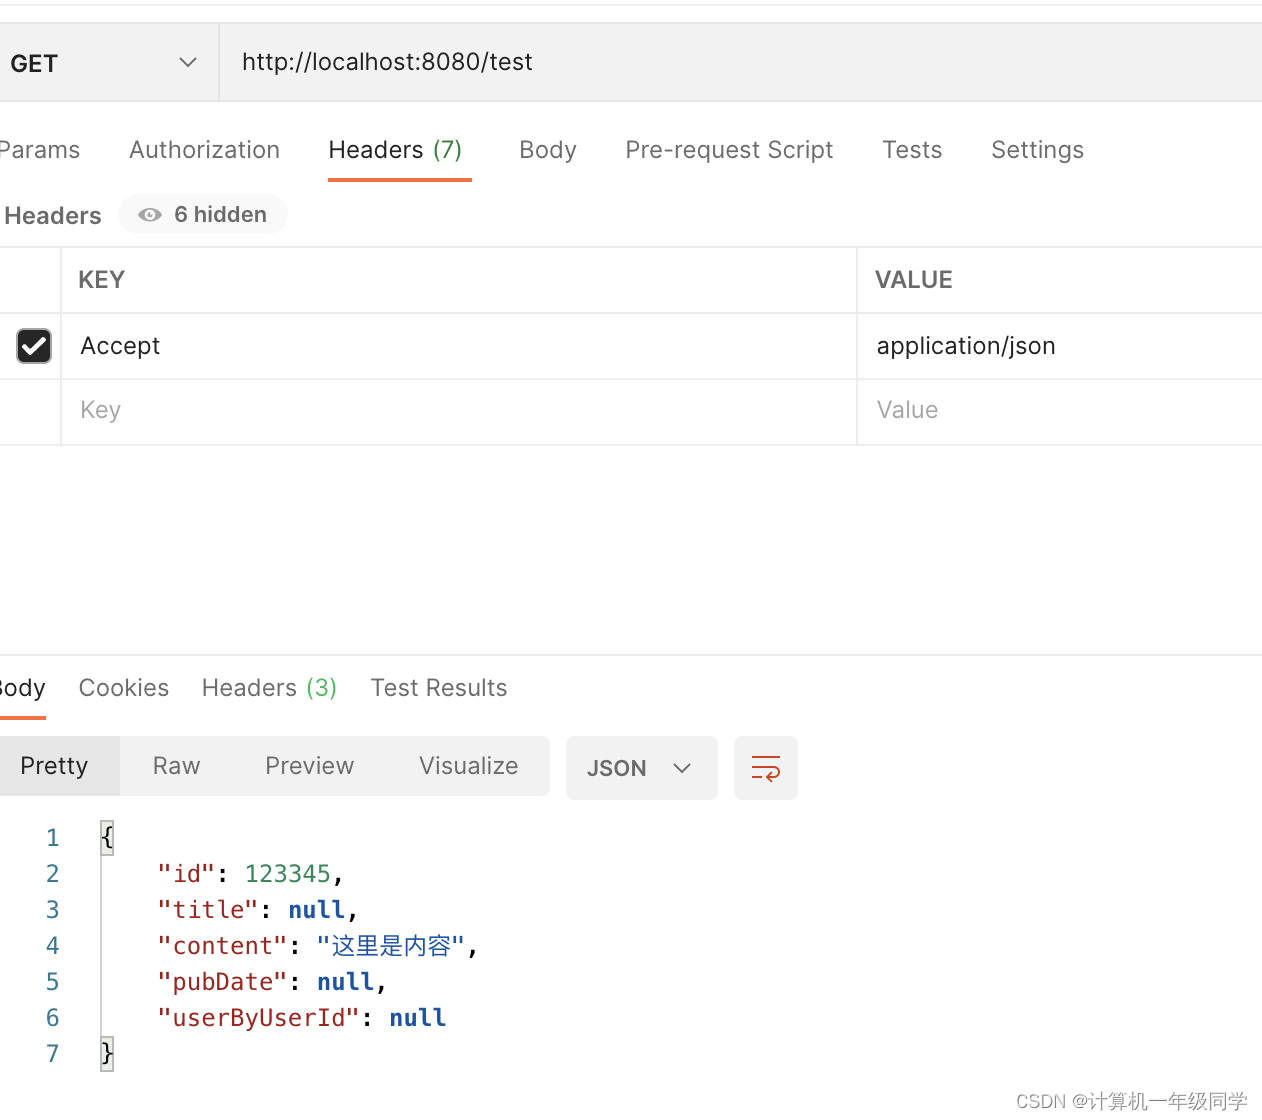The width and height of the screenshot is (1262, 1120).
Task: Click the 123345 value in response
Action: (x=288, y=874)
